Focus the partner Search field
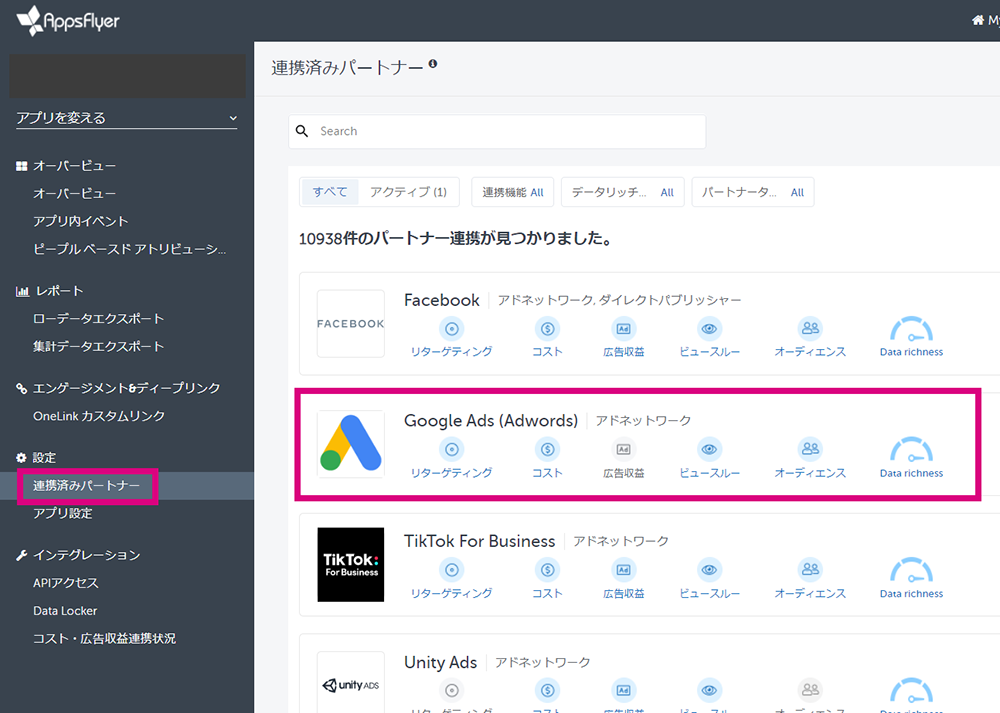 coord(497,131)
